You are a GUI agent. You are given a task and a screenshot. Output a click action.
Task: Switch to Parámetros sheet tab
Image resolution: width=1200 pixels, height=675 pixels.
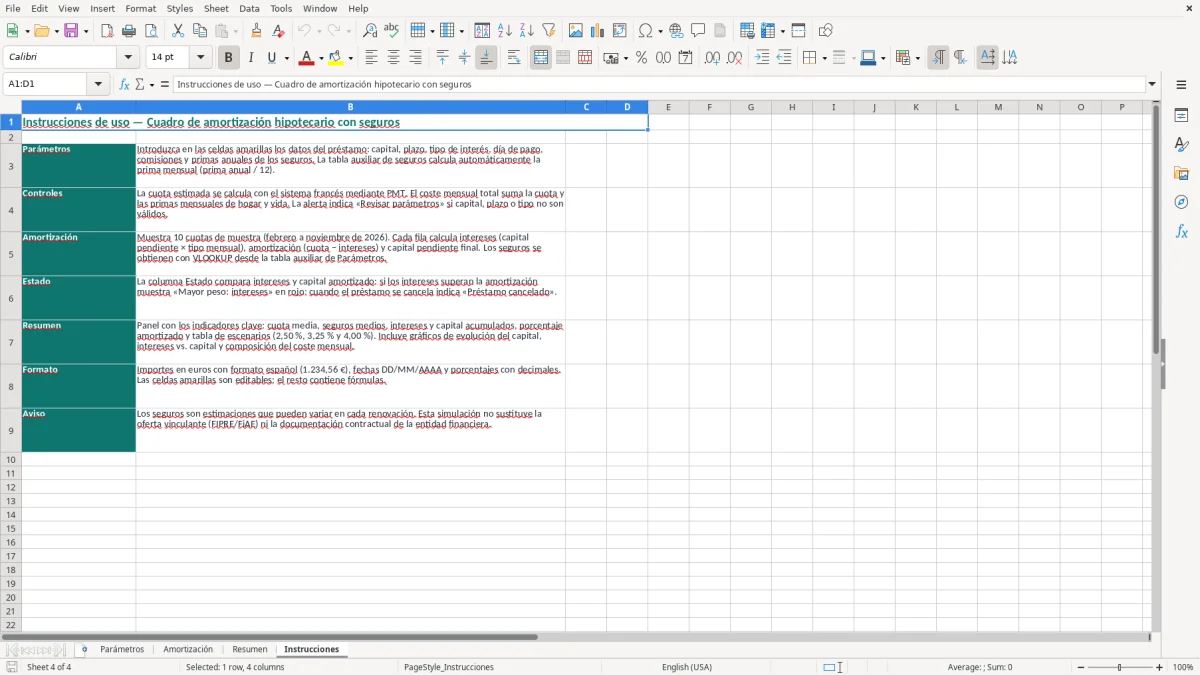(x=122, y=649)
